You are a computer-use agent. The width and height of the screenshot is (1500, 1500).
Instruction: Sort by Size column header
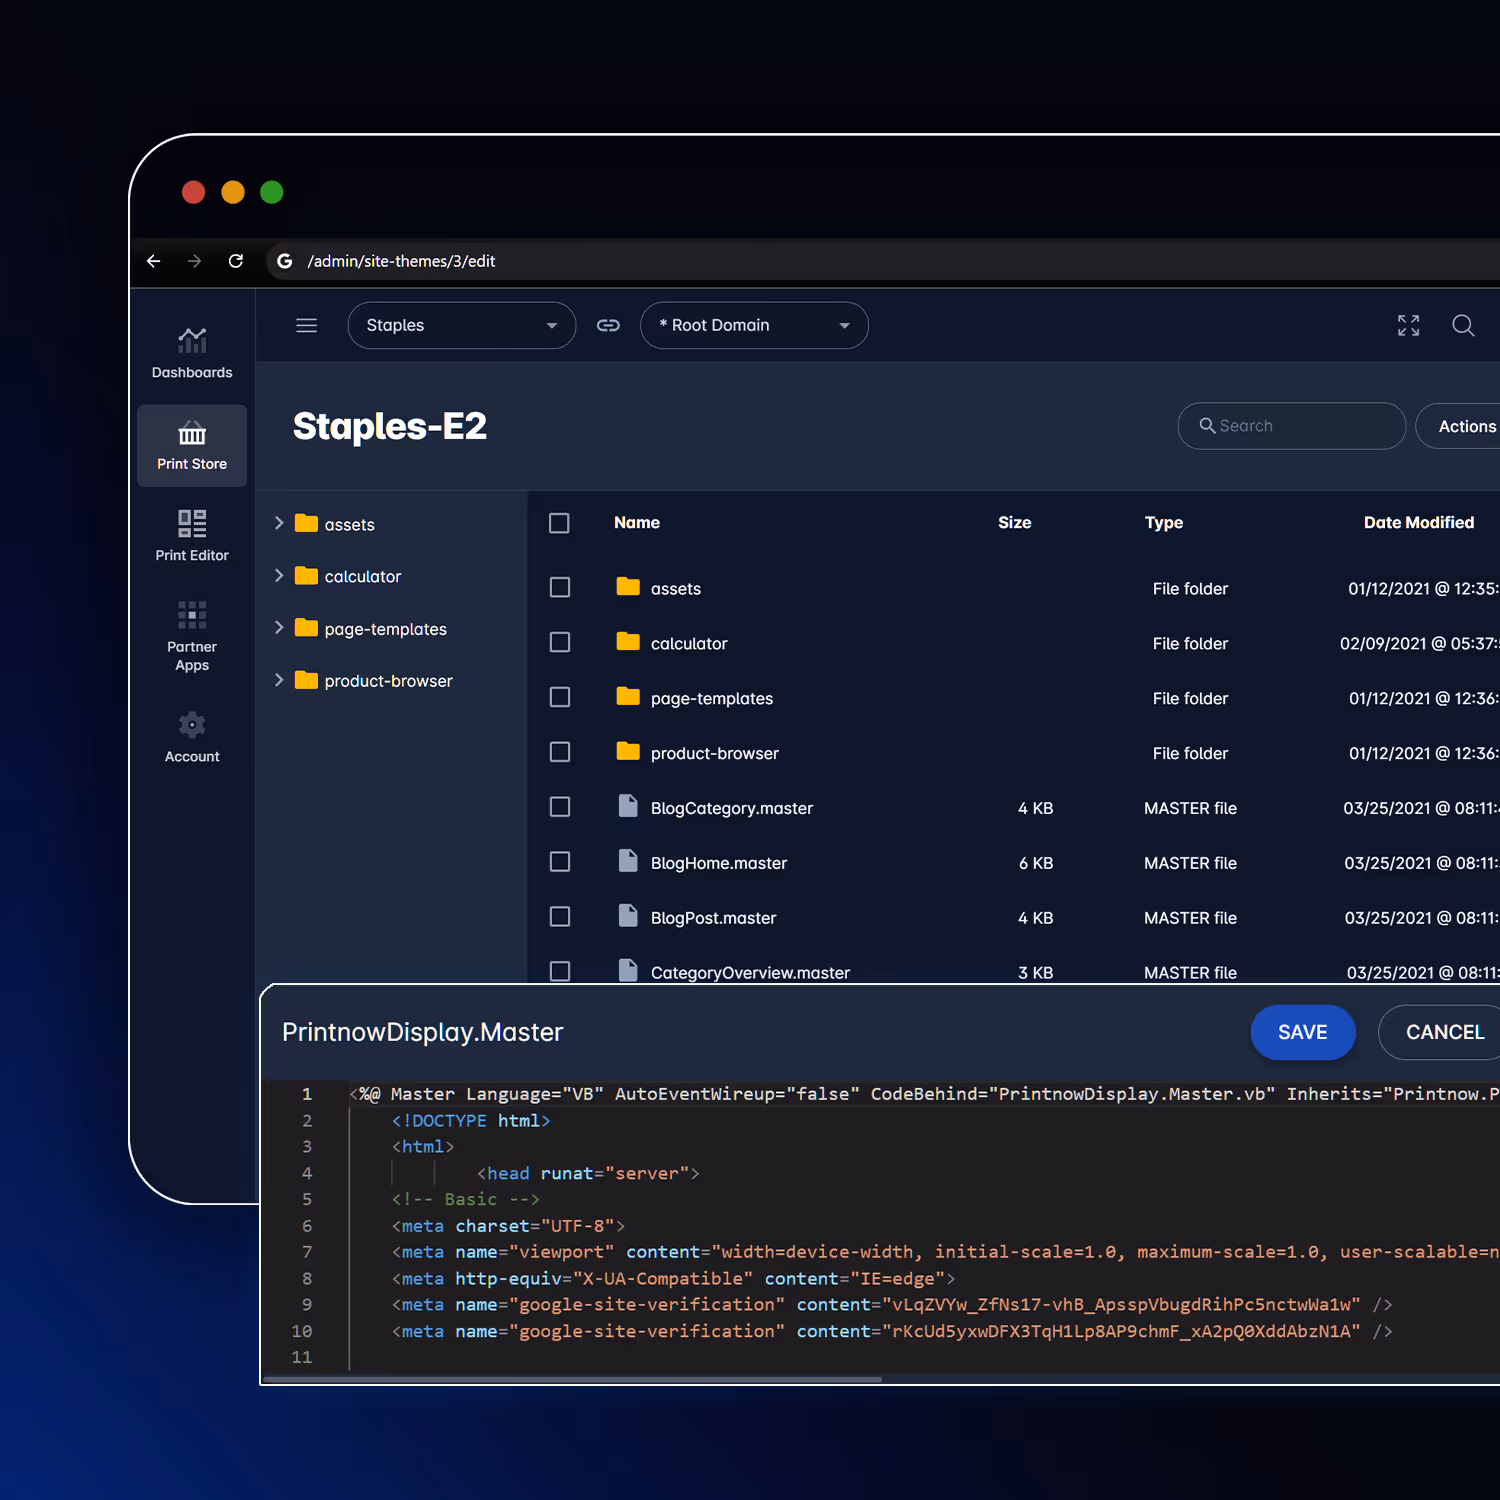pyautogui.click(x=1015, y=523)
